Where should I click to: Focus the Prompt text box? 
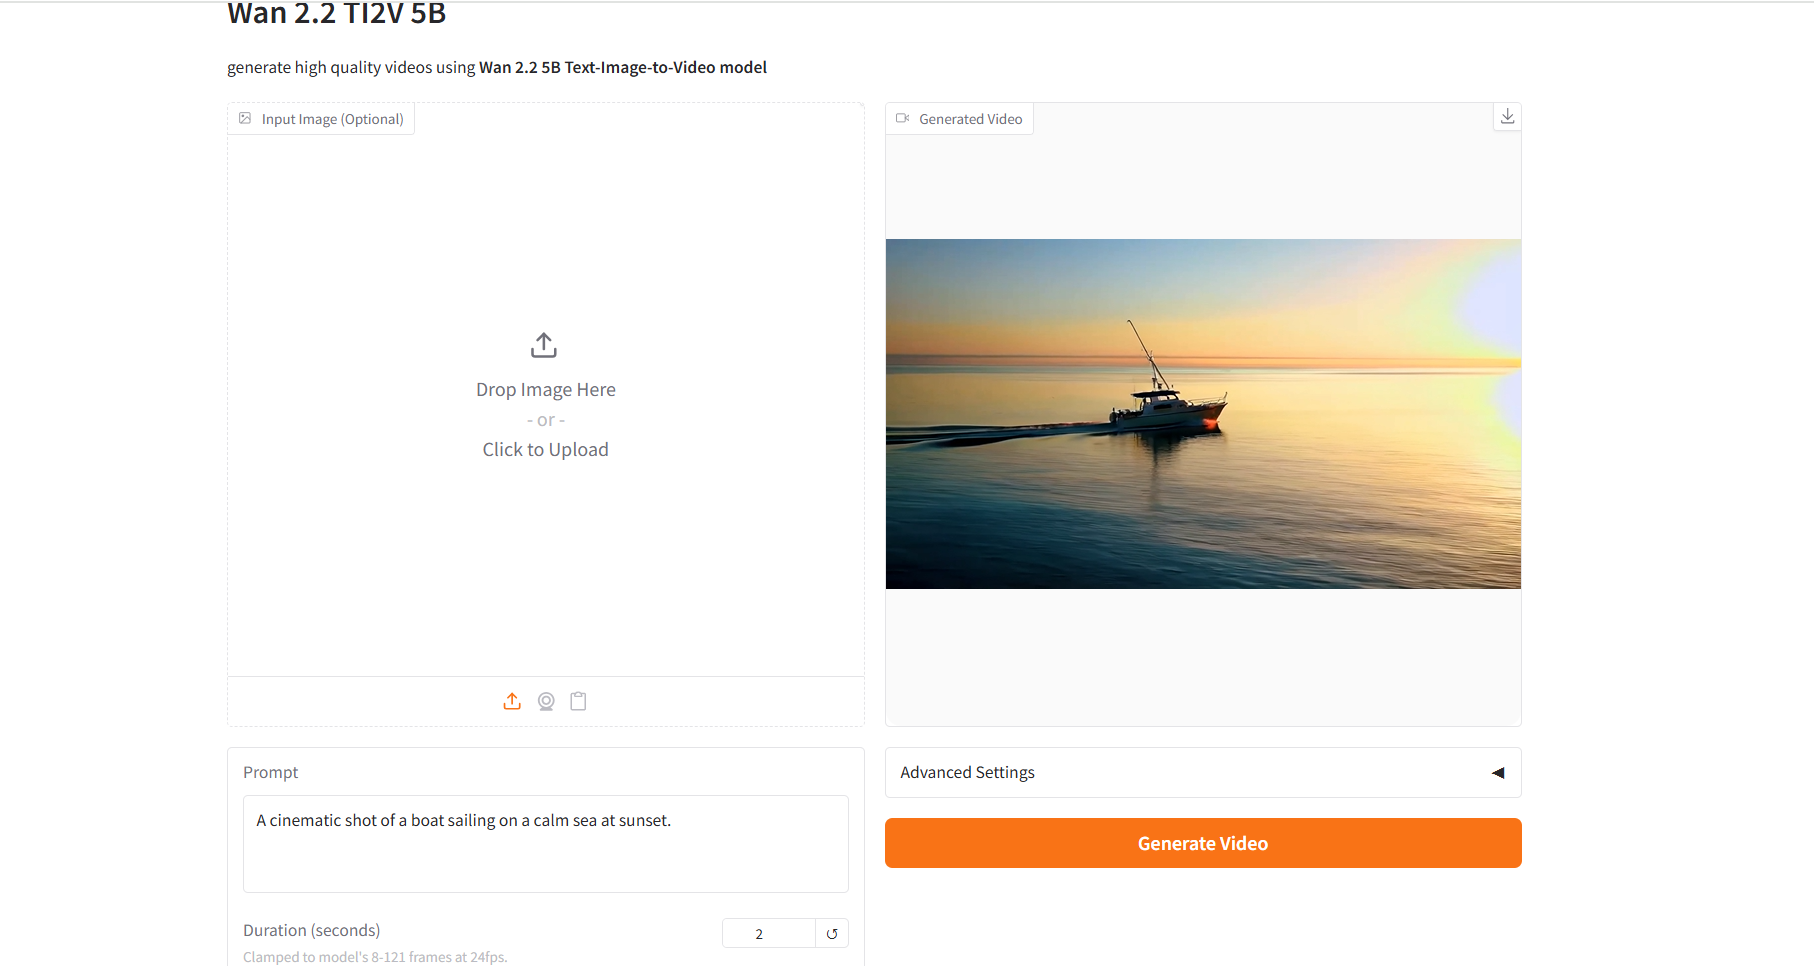tap(546, 844)
